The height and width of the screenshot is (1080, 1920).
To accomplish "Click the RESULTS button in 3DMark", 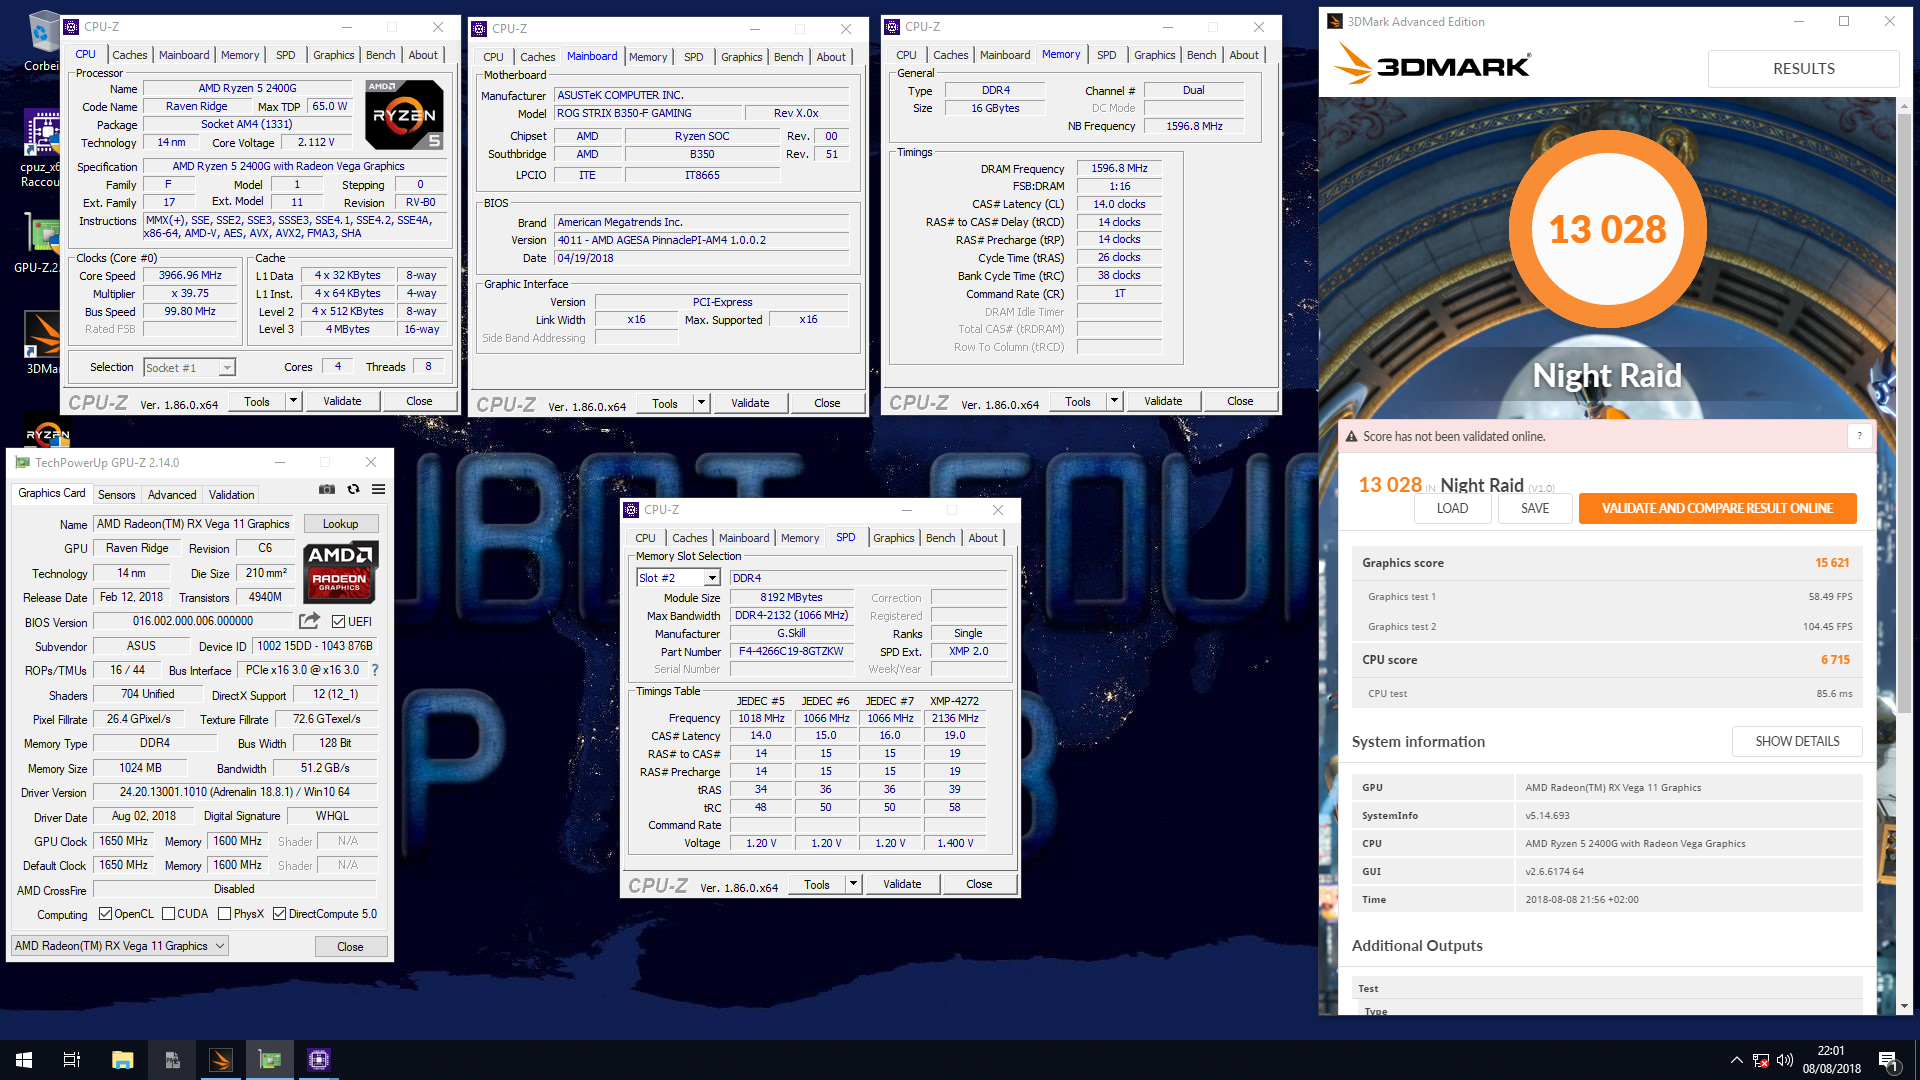I will (1803, 69).
